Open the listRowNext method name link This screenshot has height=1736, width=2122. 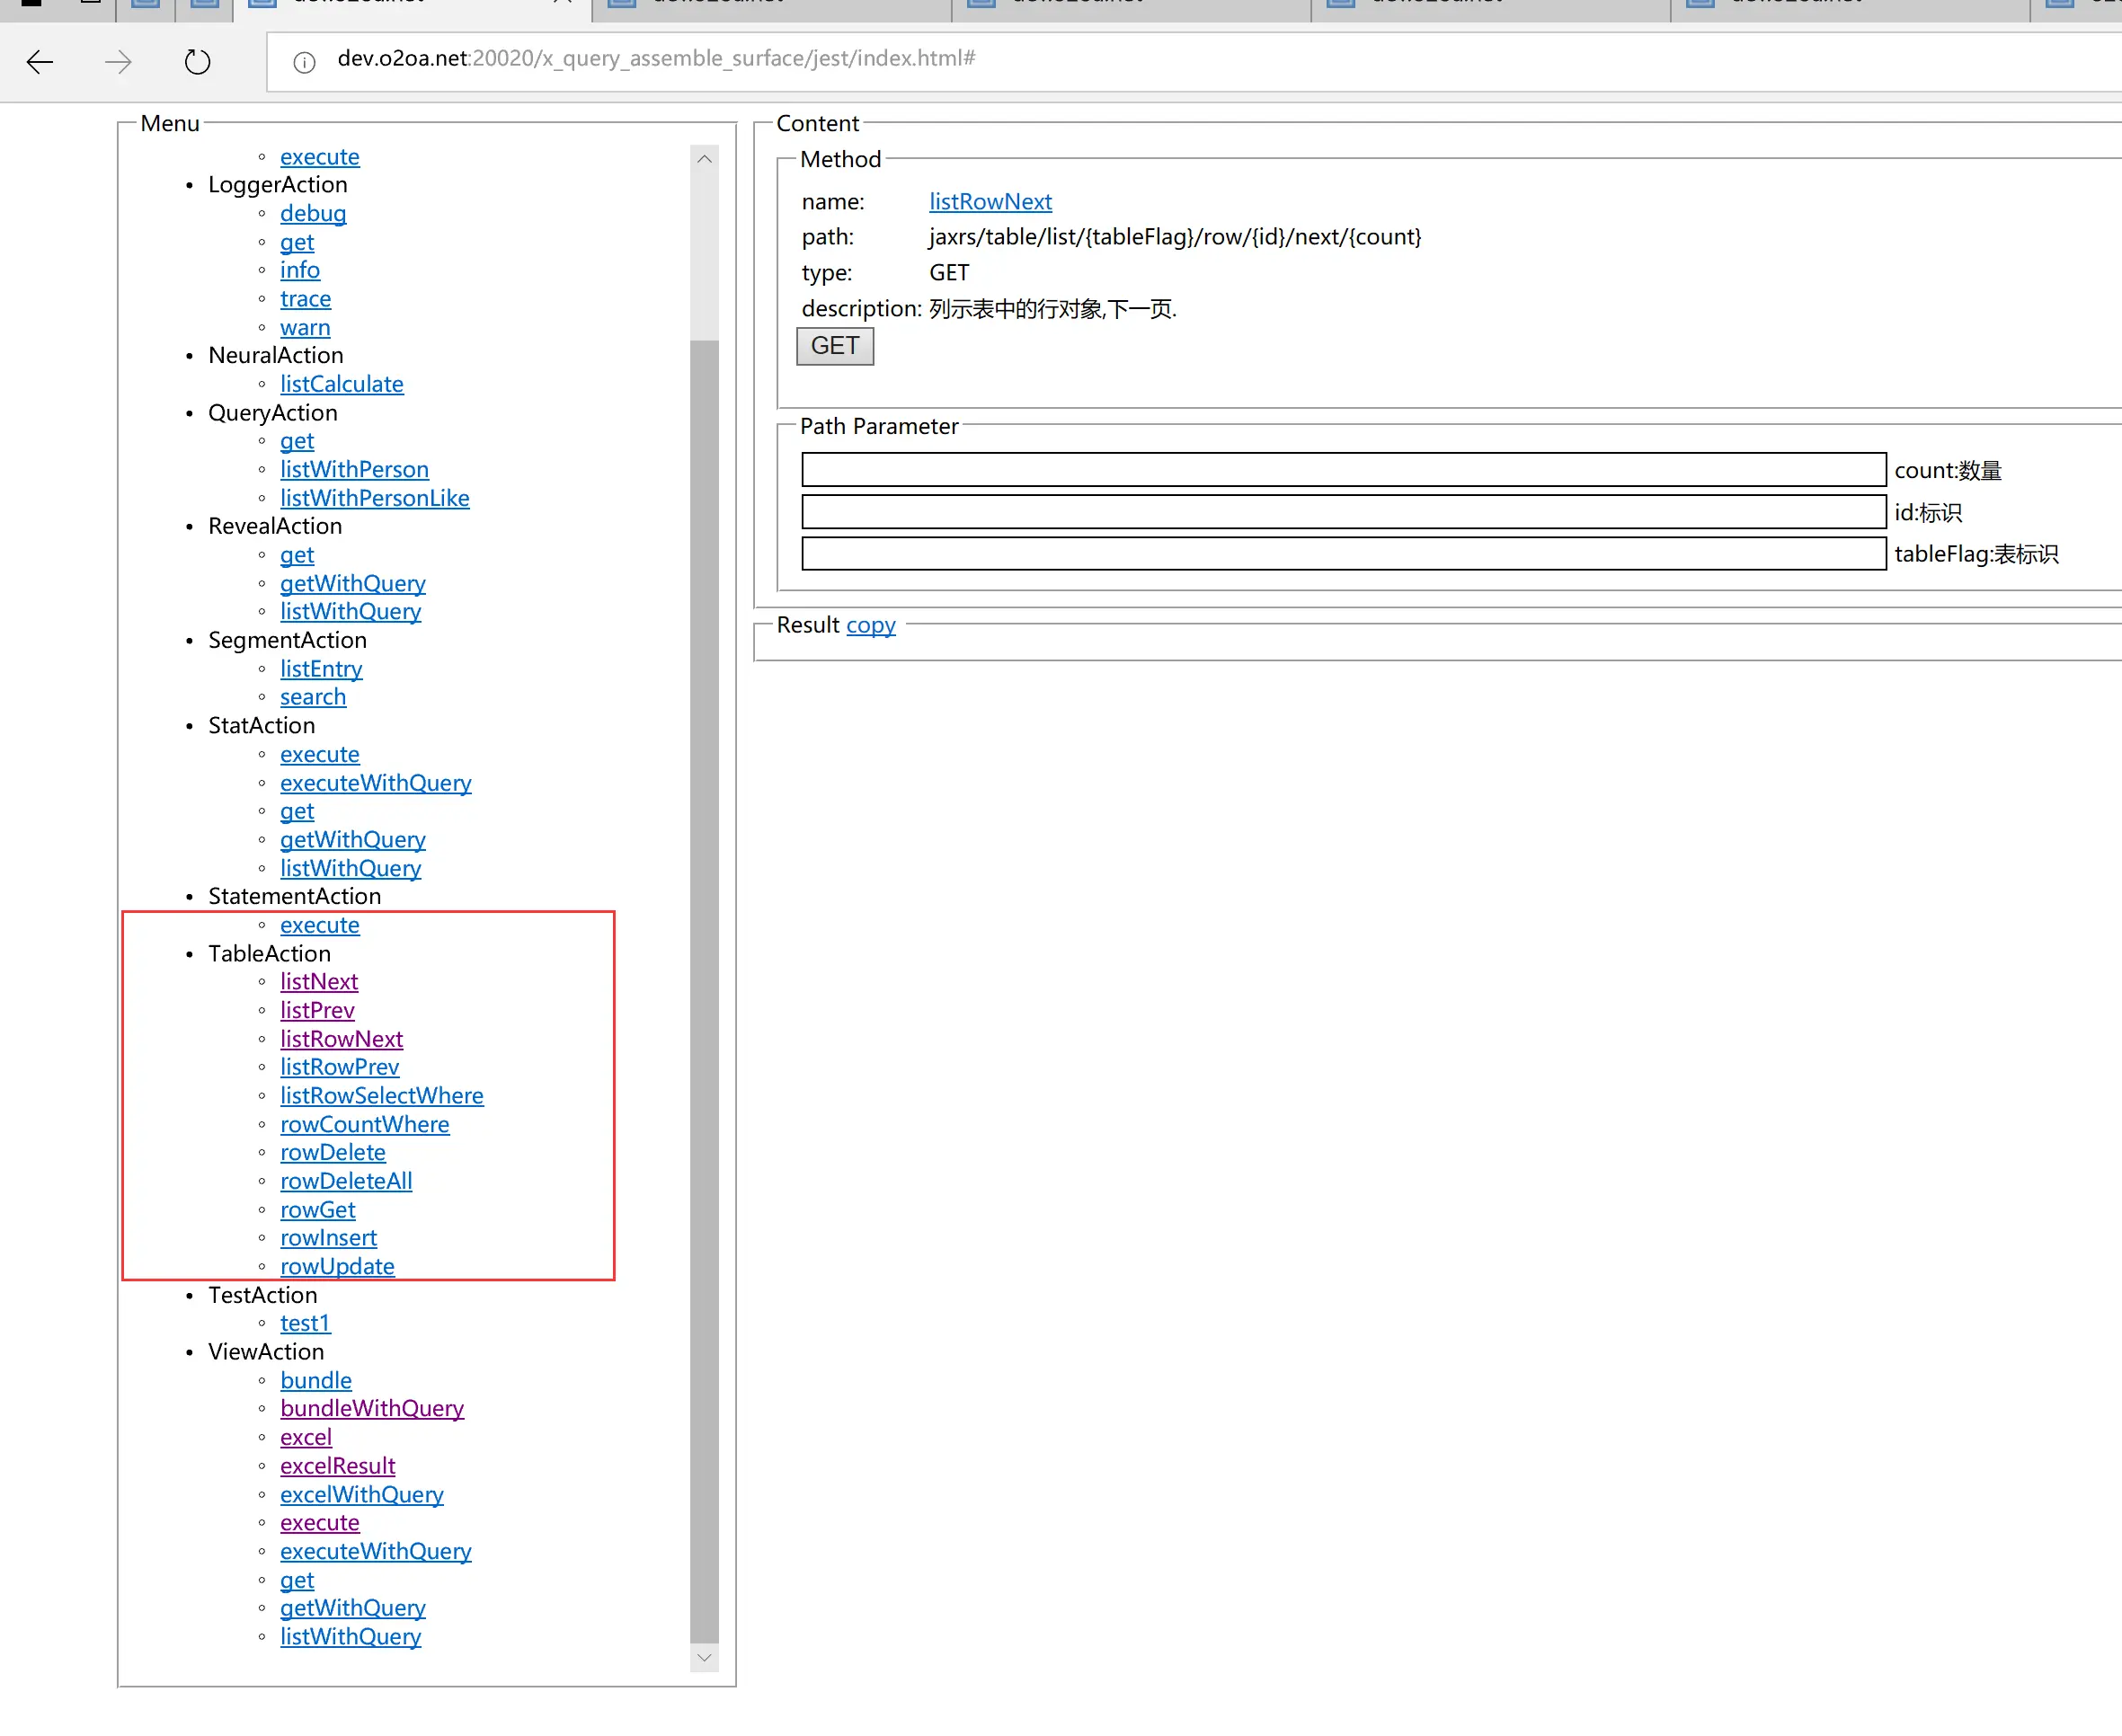(x=990, y=201)
